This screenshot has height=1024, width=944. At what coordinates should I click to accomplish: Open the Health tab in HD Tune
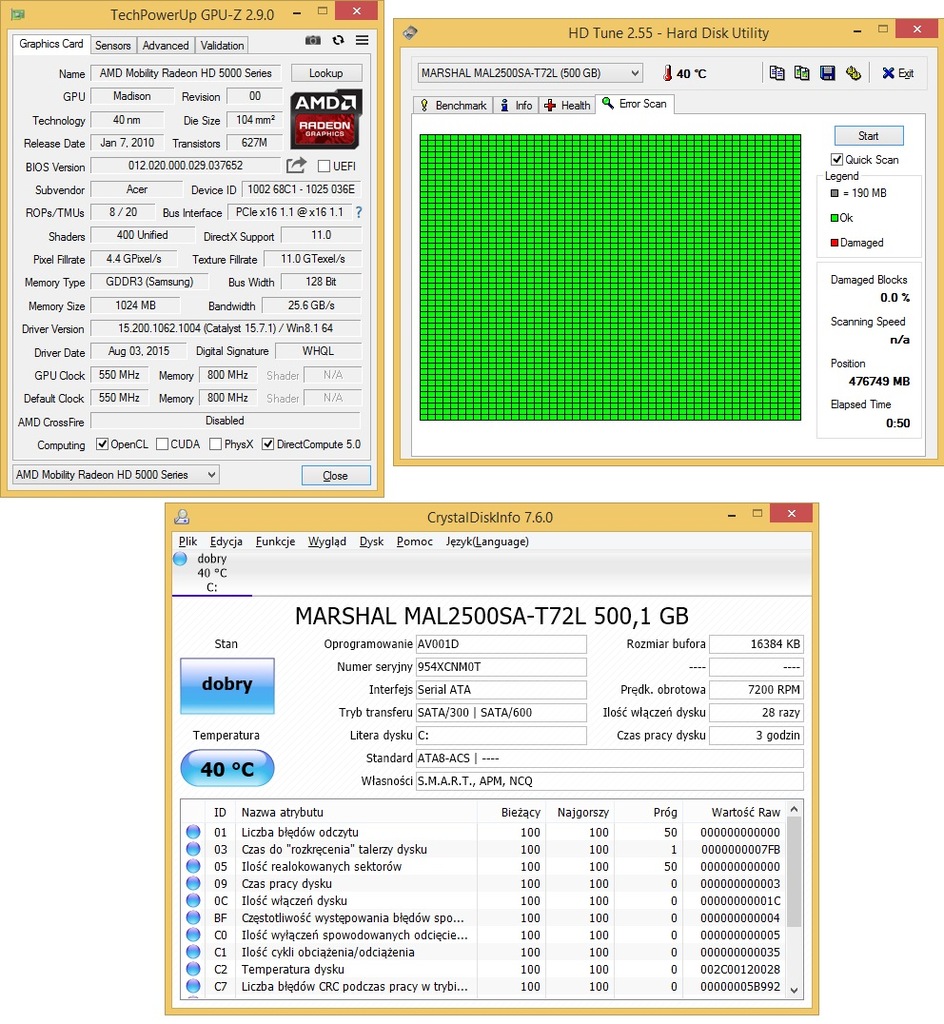click(x=567, y=105)
